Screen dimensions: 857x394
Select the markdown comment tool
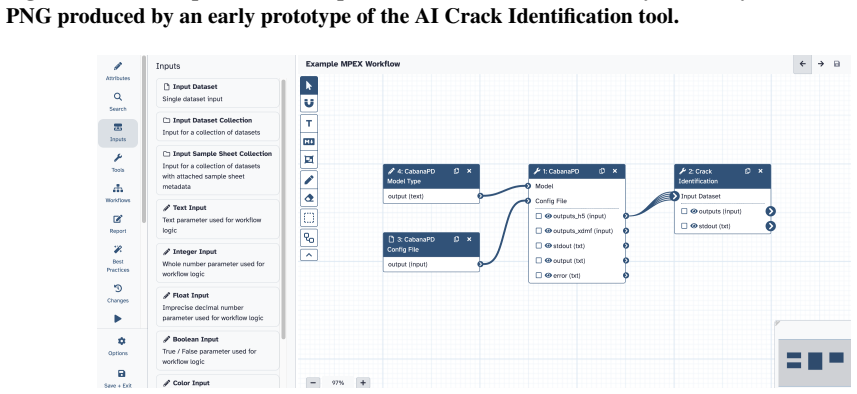309,142
